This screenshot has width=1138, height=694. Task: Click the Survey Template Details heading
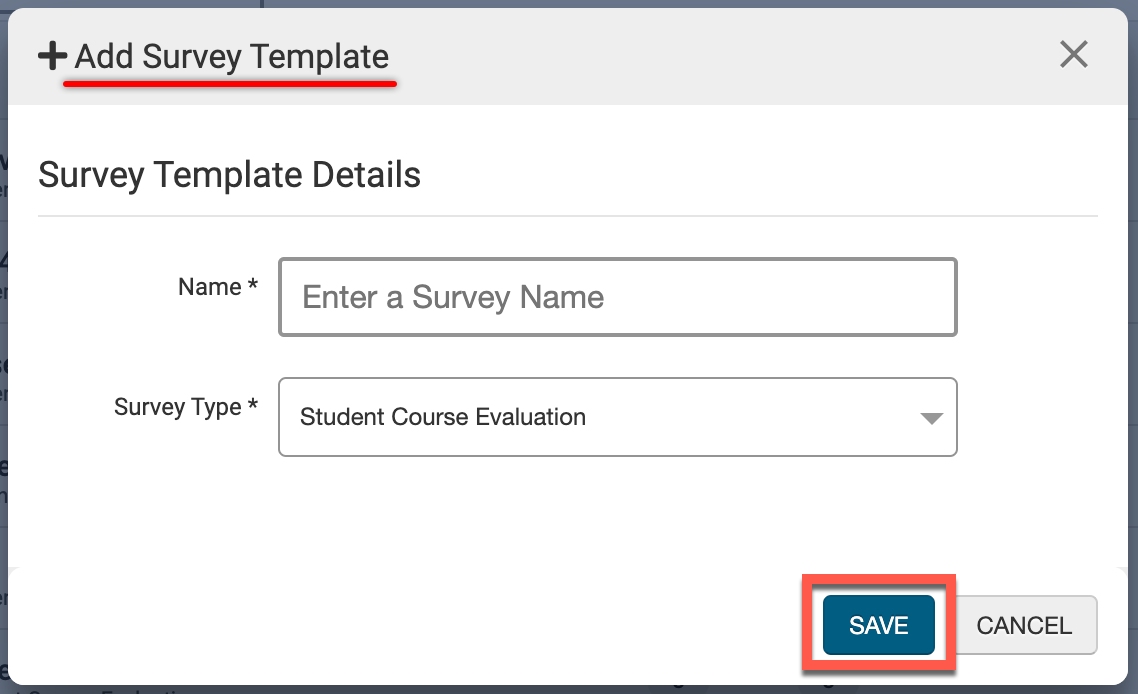229,175
